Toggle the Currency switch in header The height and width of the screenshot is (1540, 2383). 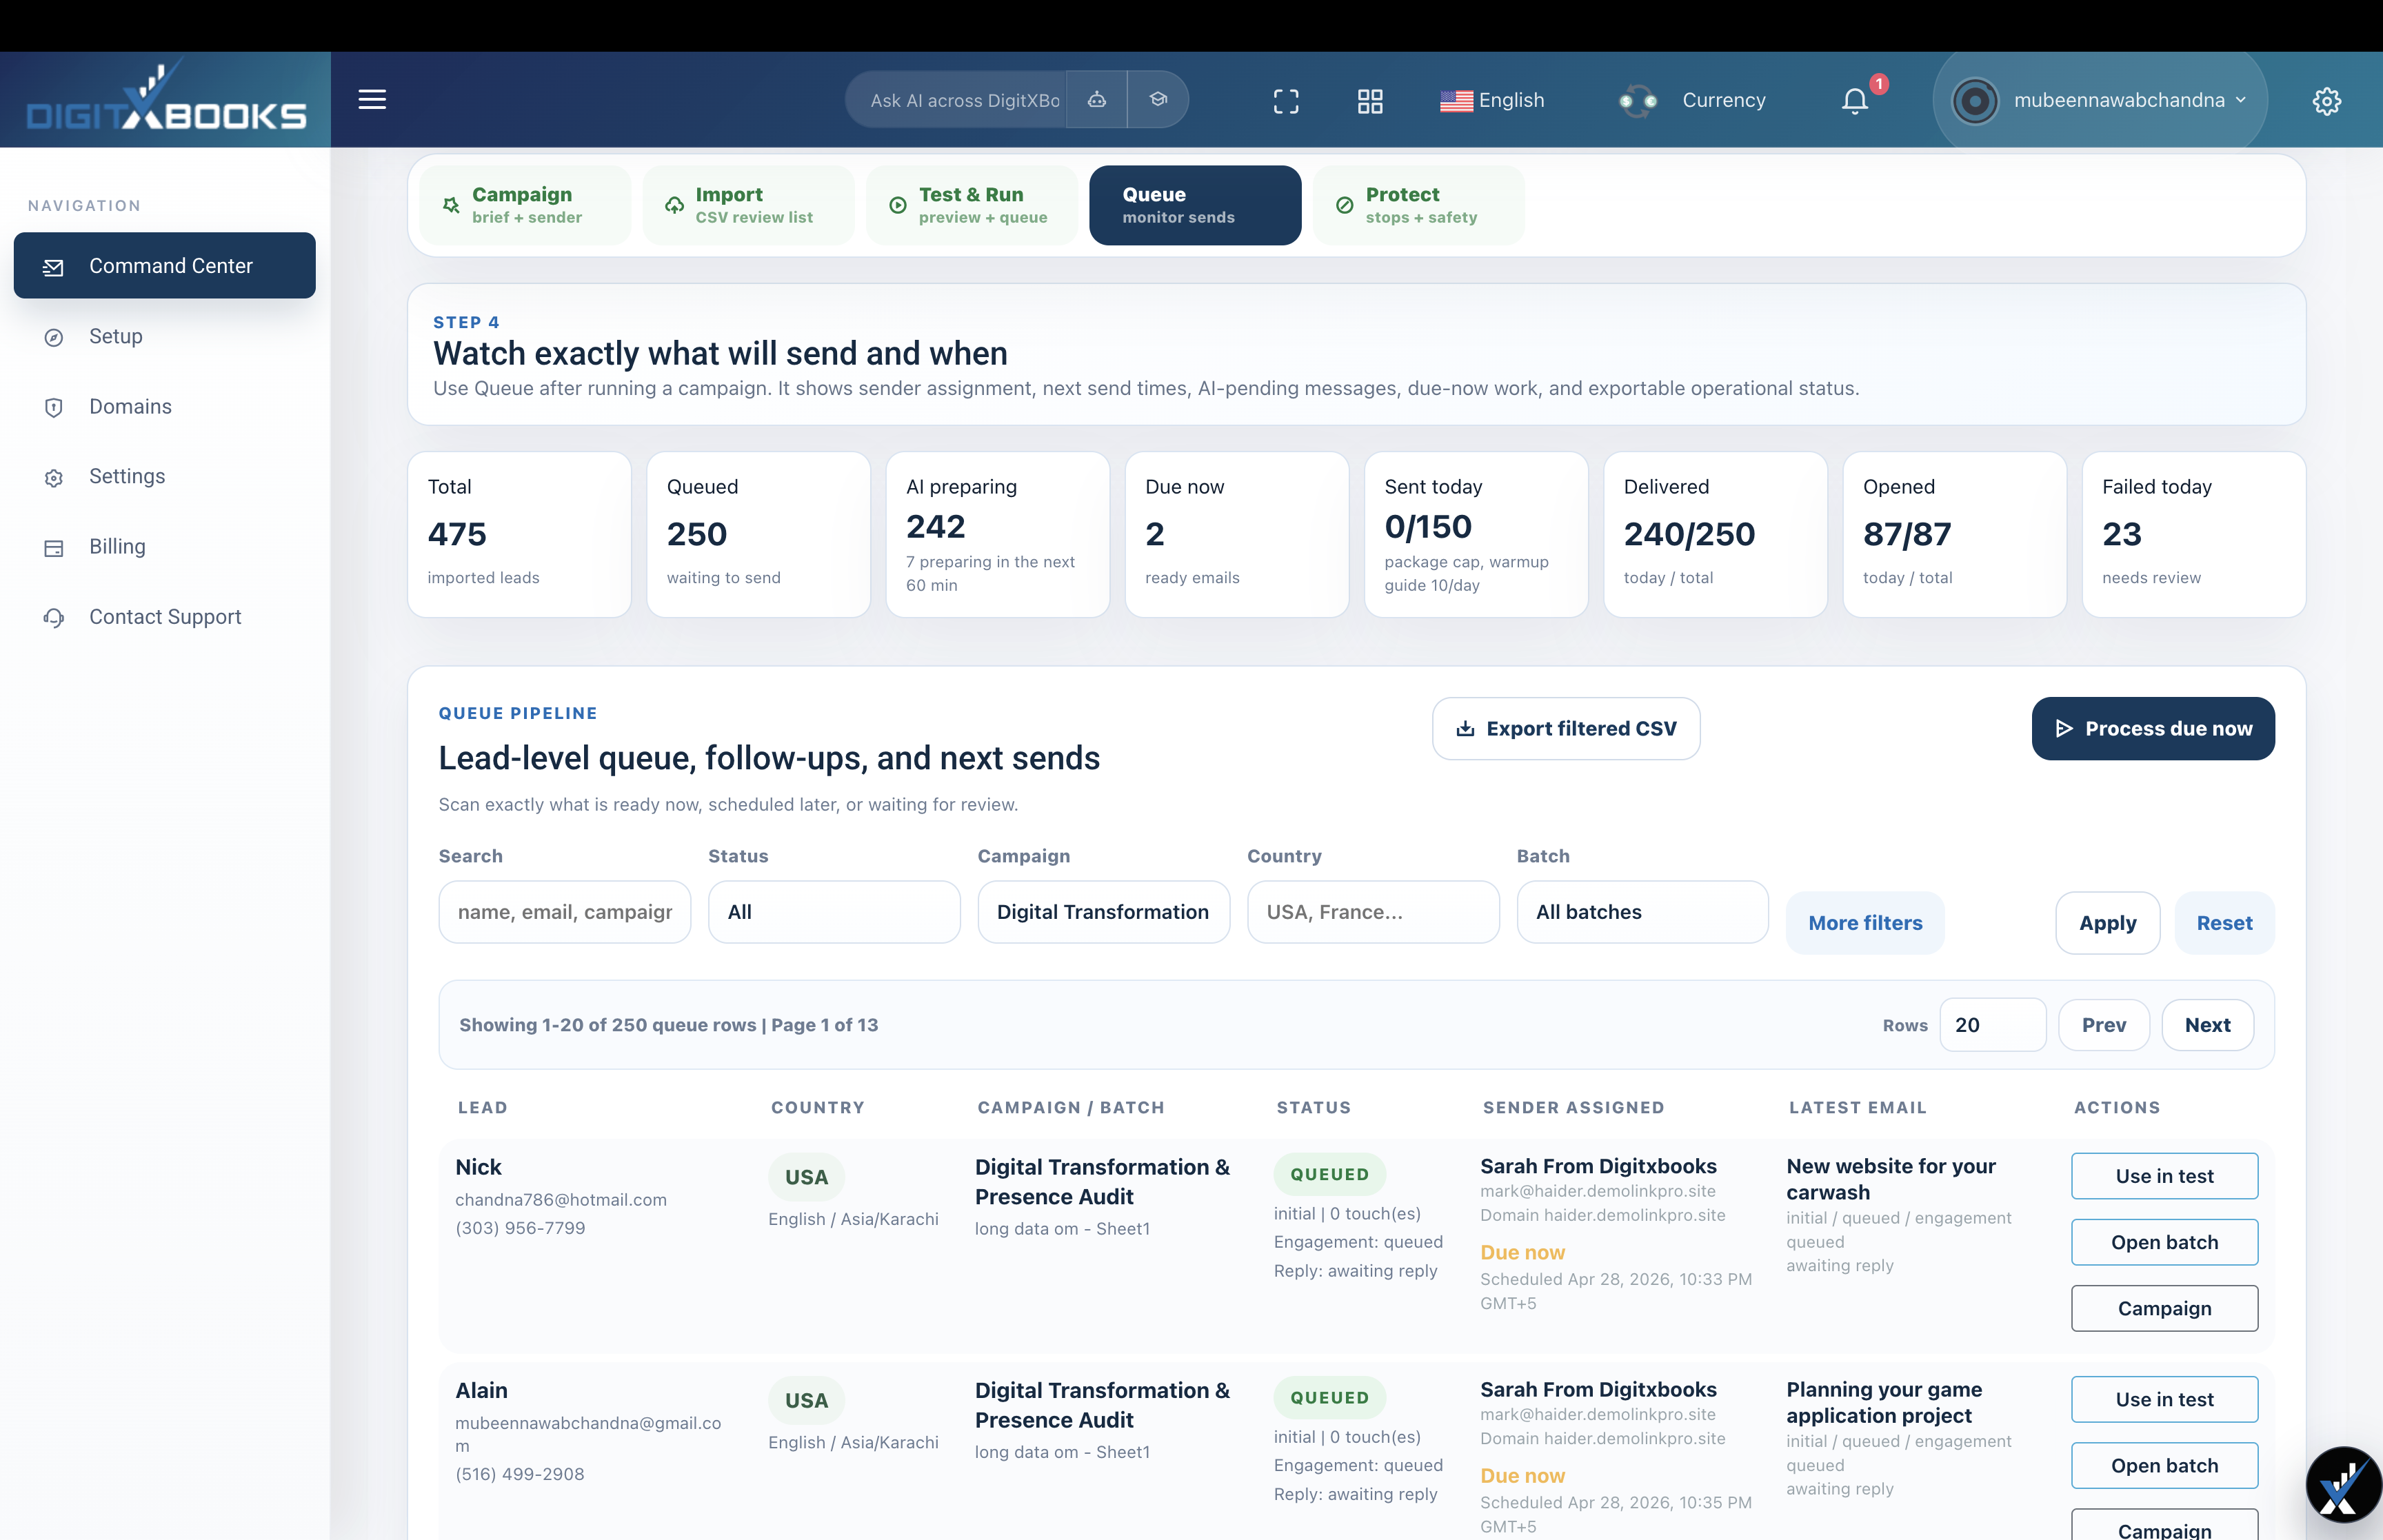point(1638,100)
